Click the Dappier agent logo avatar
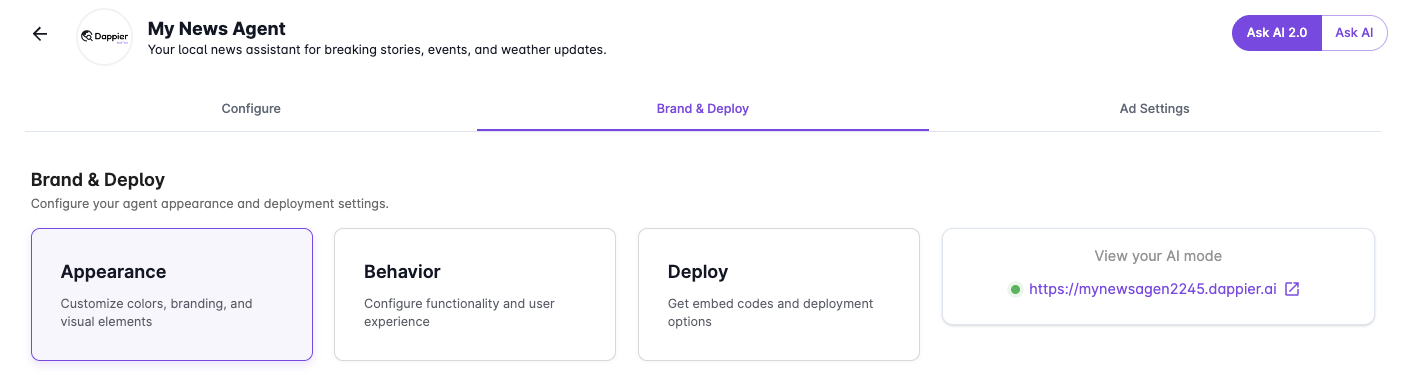Viewport: 1403px width, 375px height. coord(105,37)
